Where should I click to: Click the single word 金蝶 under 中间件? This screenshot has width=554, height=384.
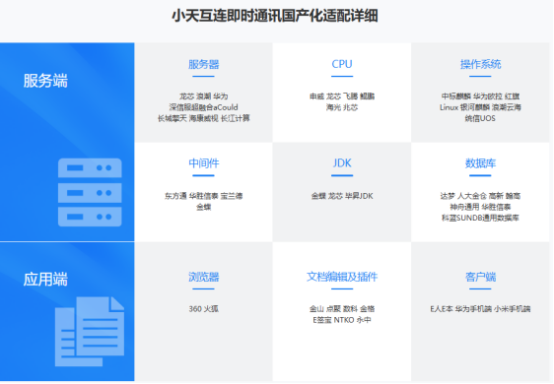point(204,207)
